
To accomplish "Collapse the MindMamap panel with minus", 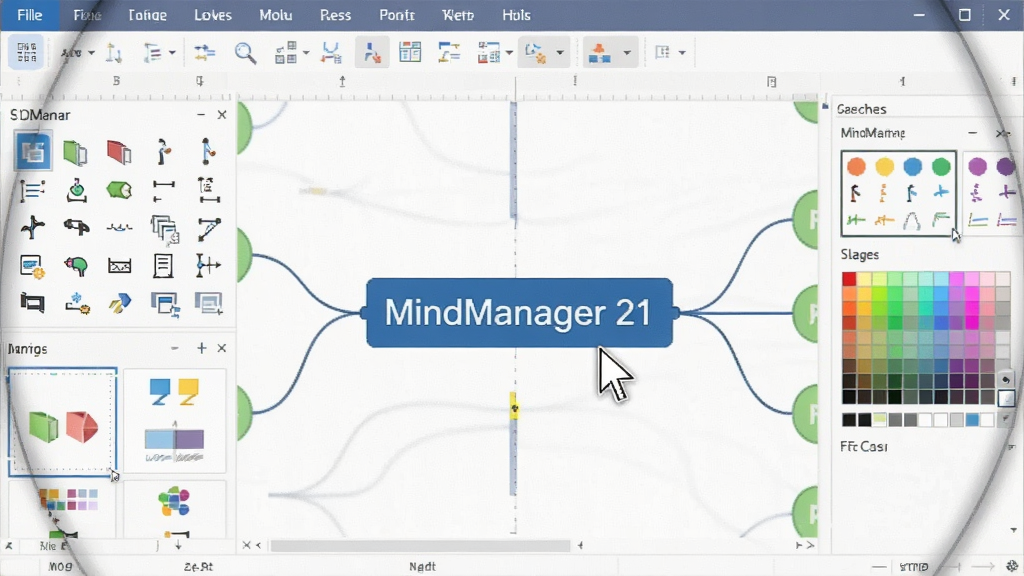I will [972, 133].
